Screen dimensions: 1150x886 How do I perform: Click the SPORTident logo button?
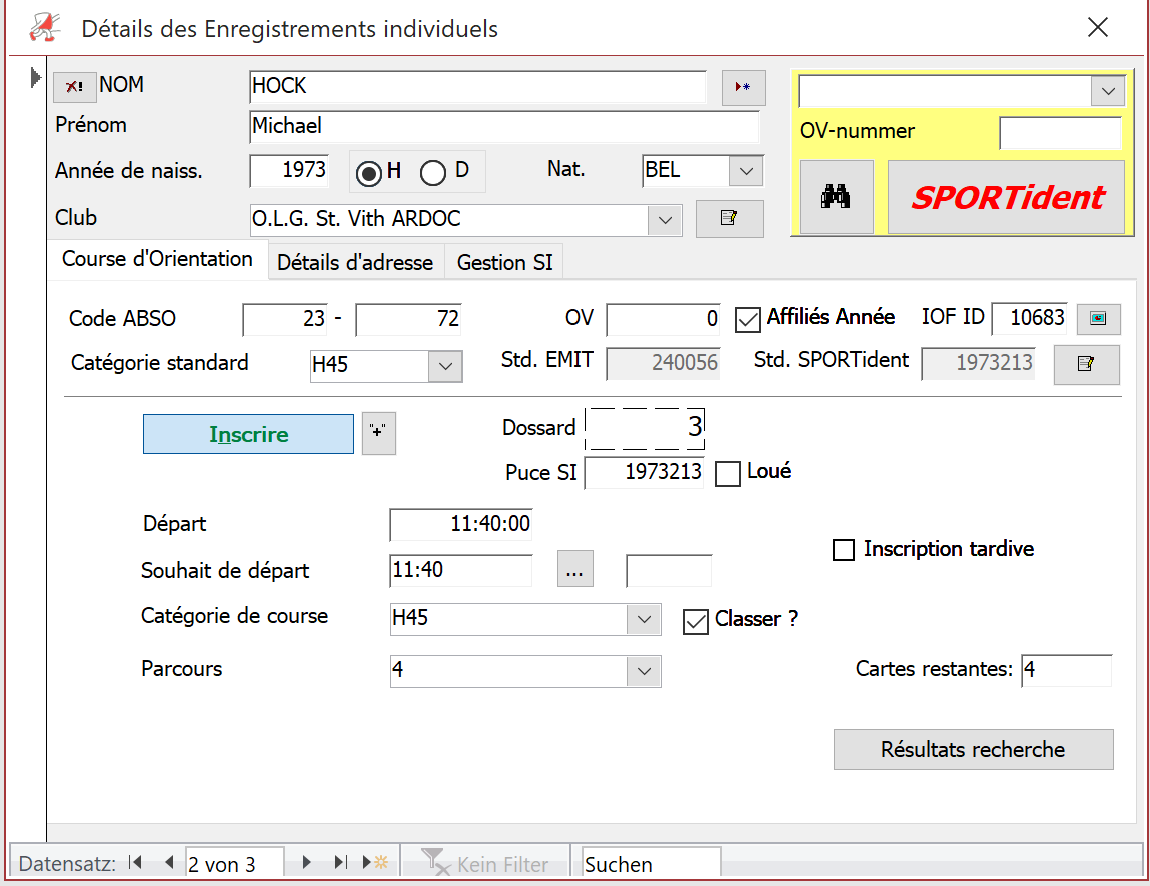1006,197
